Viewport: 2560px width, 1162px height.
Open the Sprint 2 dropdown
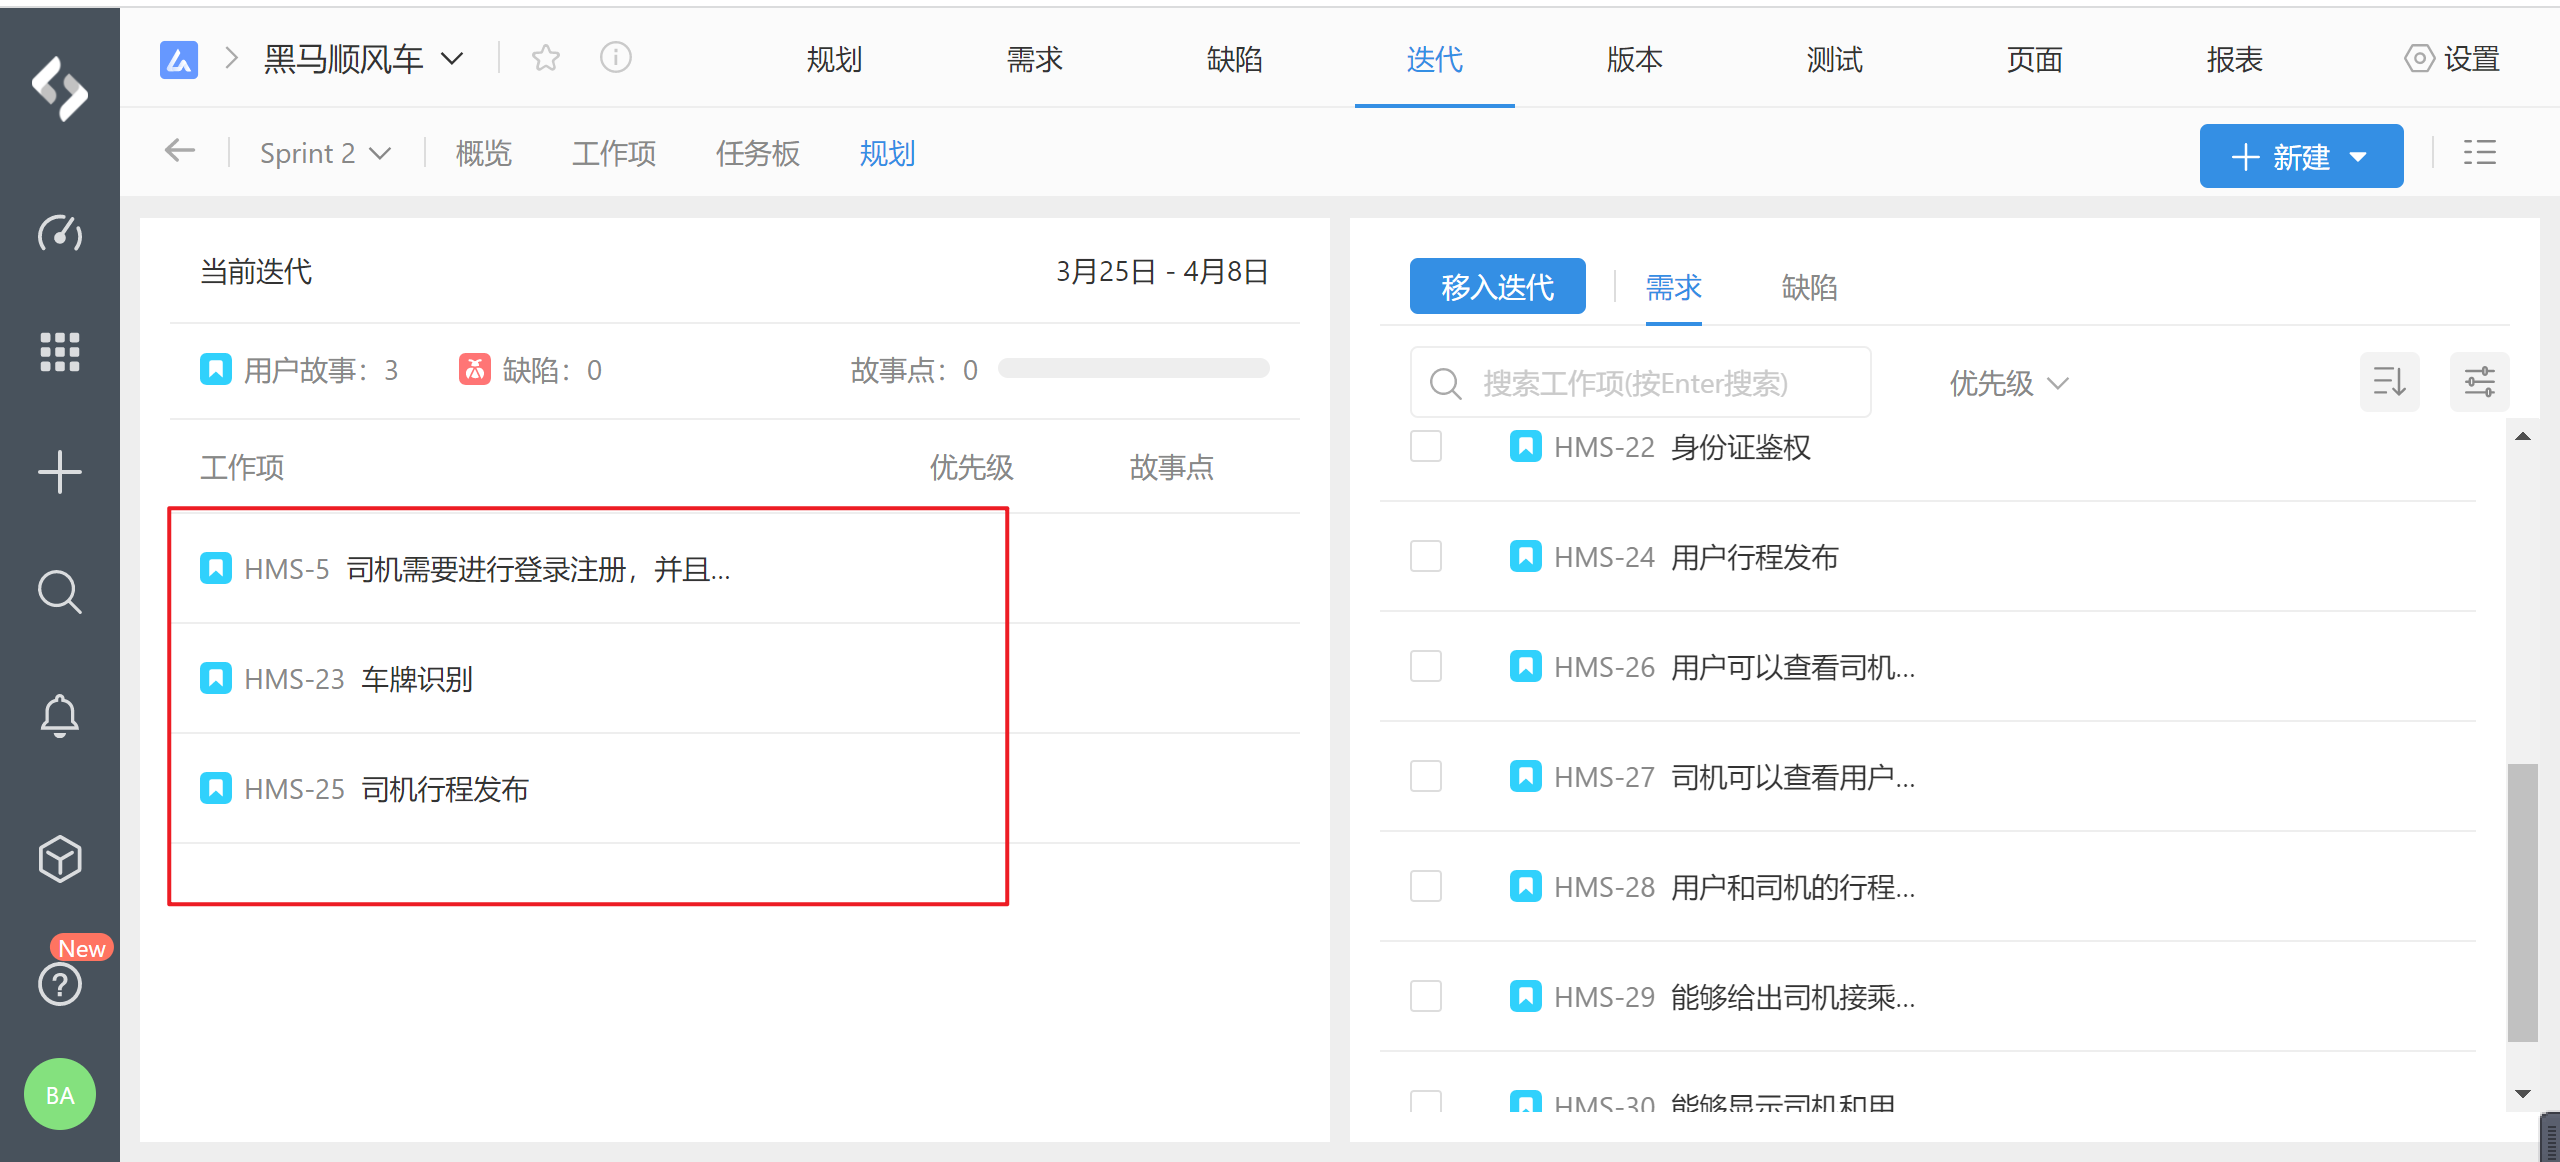(324, 153)
